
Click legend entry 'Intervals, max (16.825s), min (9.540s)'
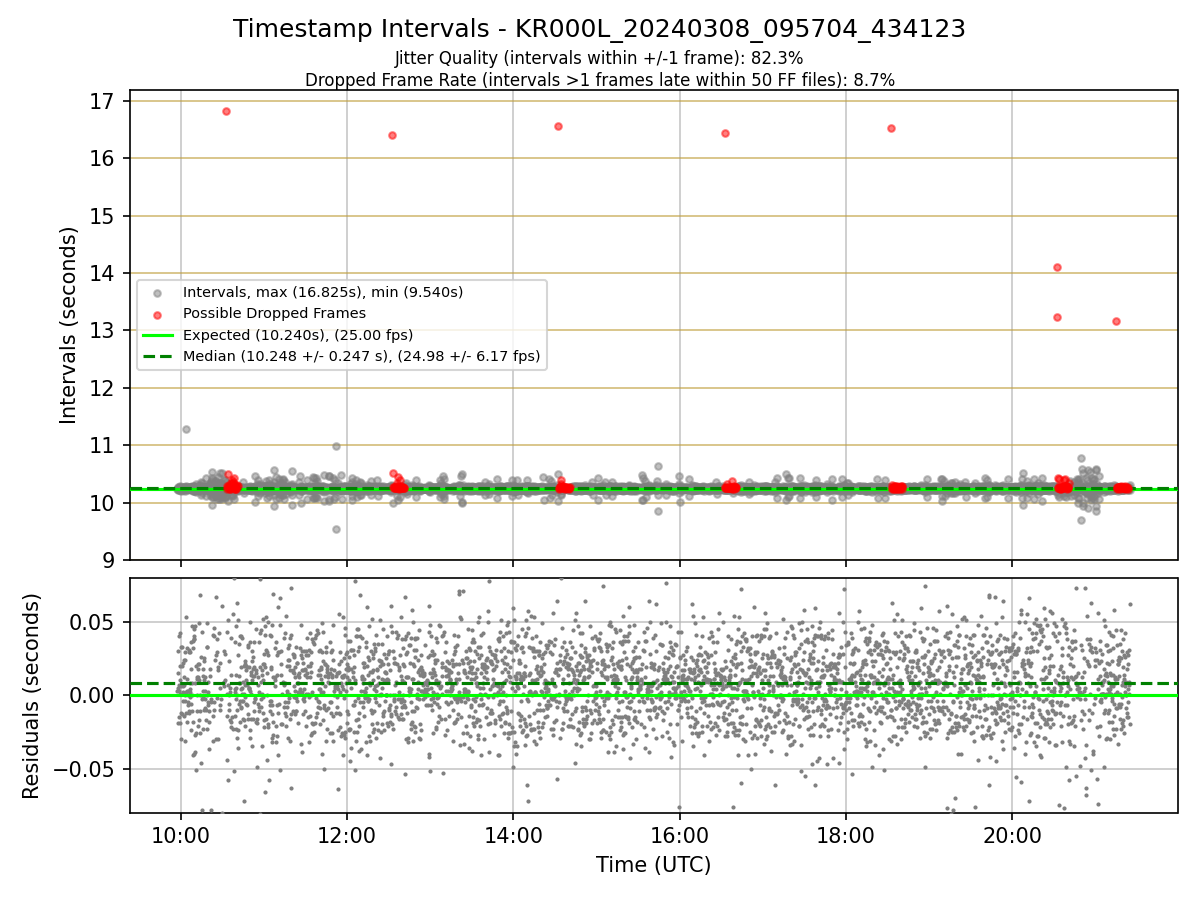322,292
